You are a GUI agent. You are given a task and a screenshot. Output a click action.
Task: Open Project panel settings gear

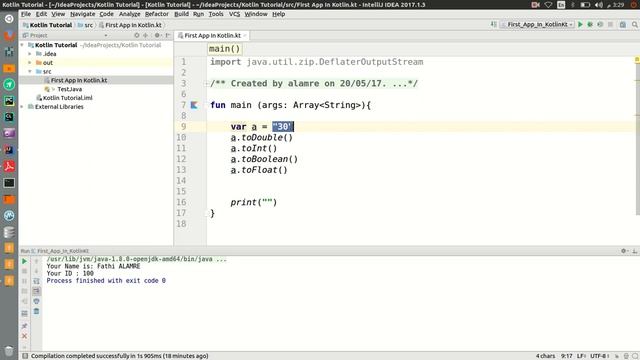click(157, 36)
